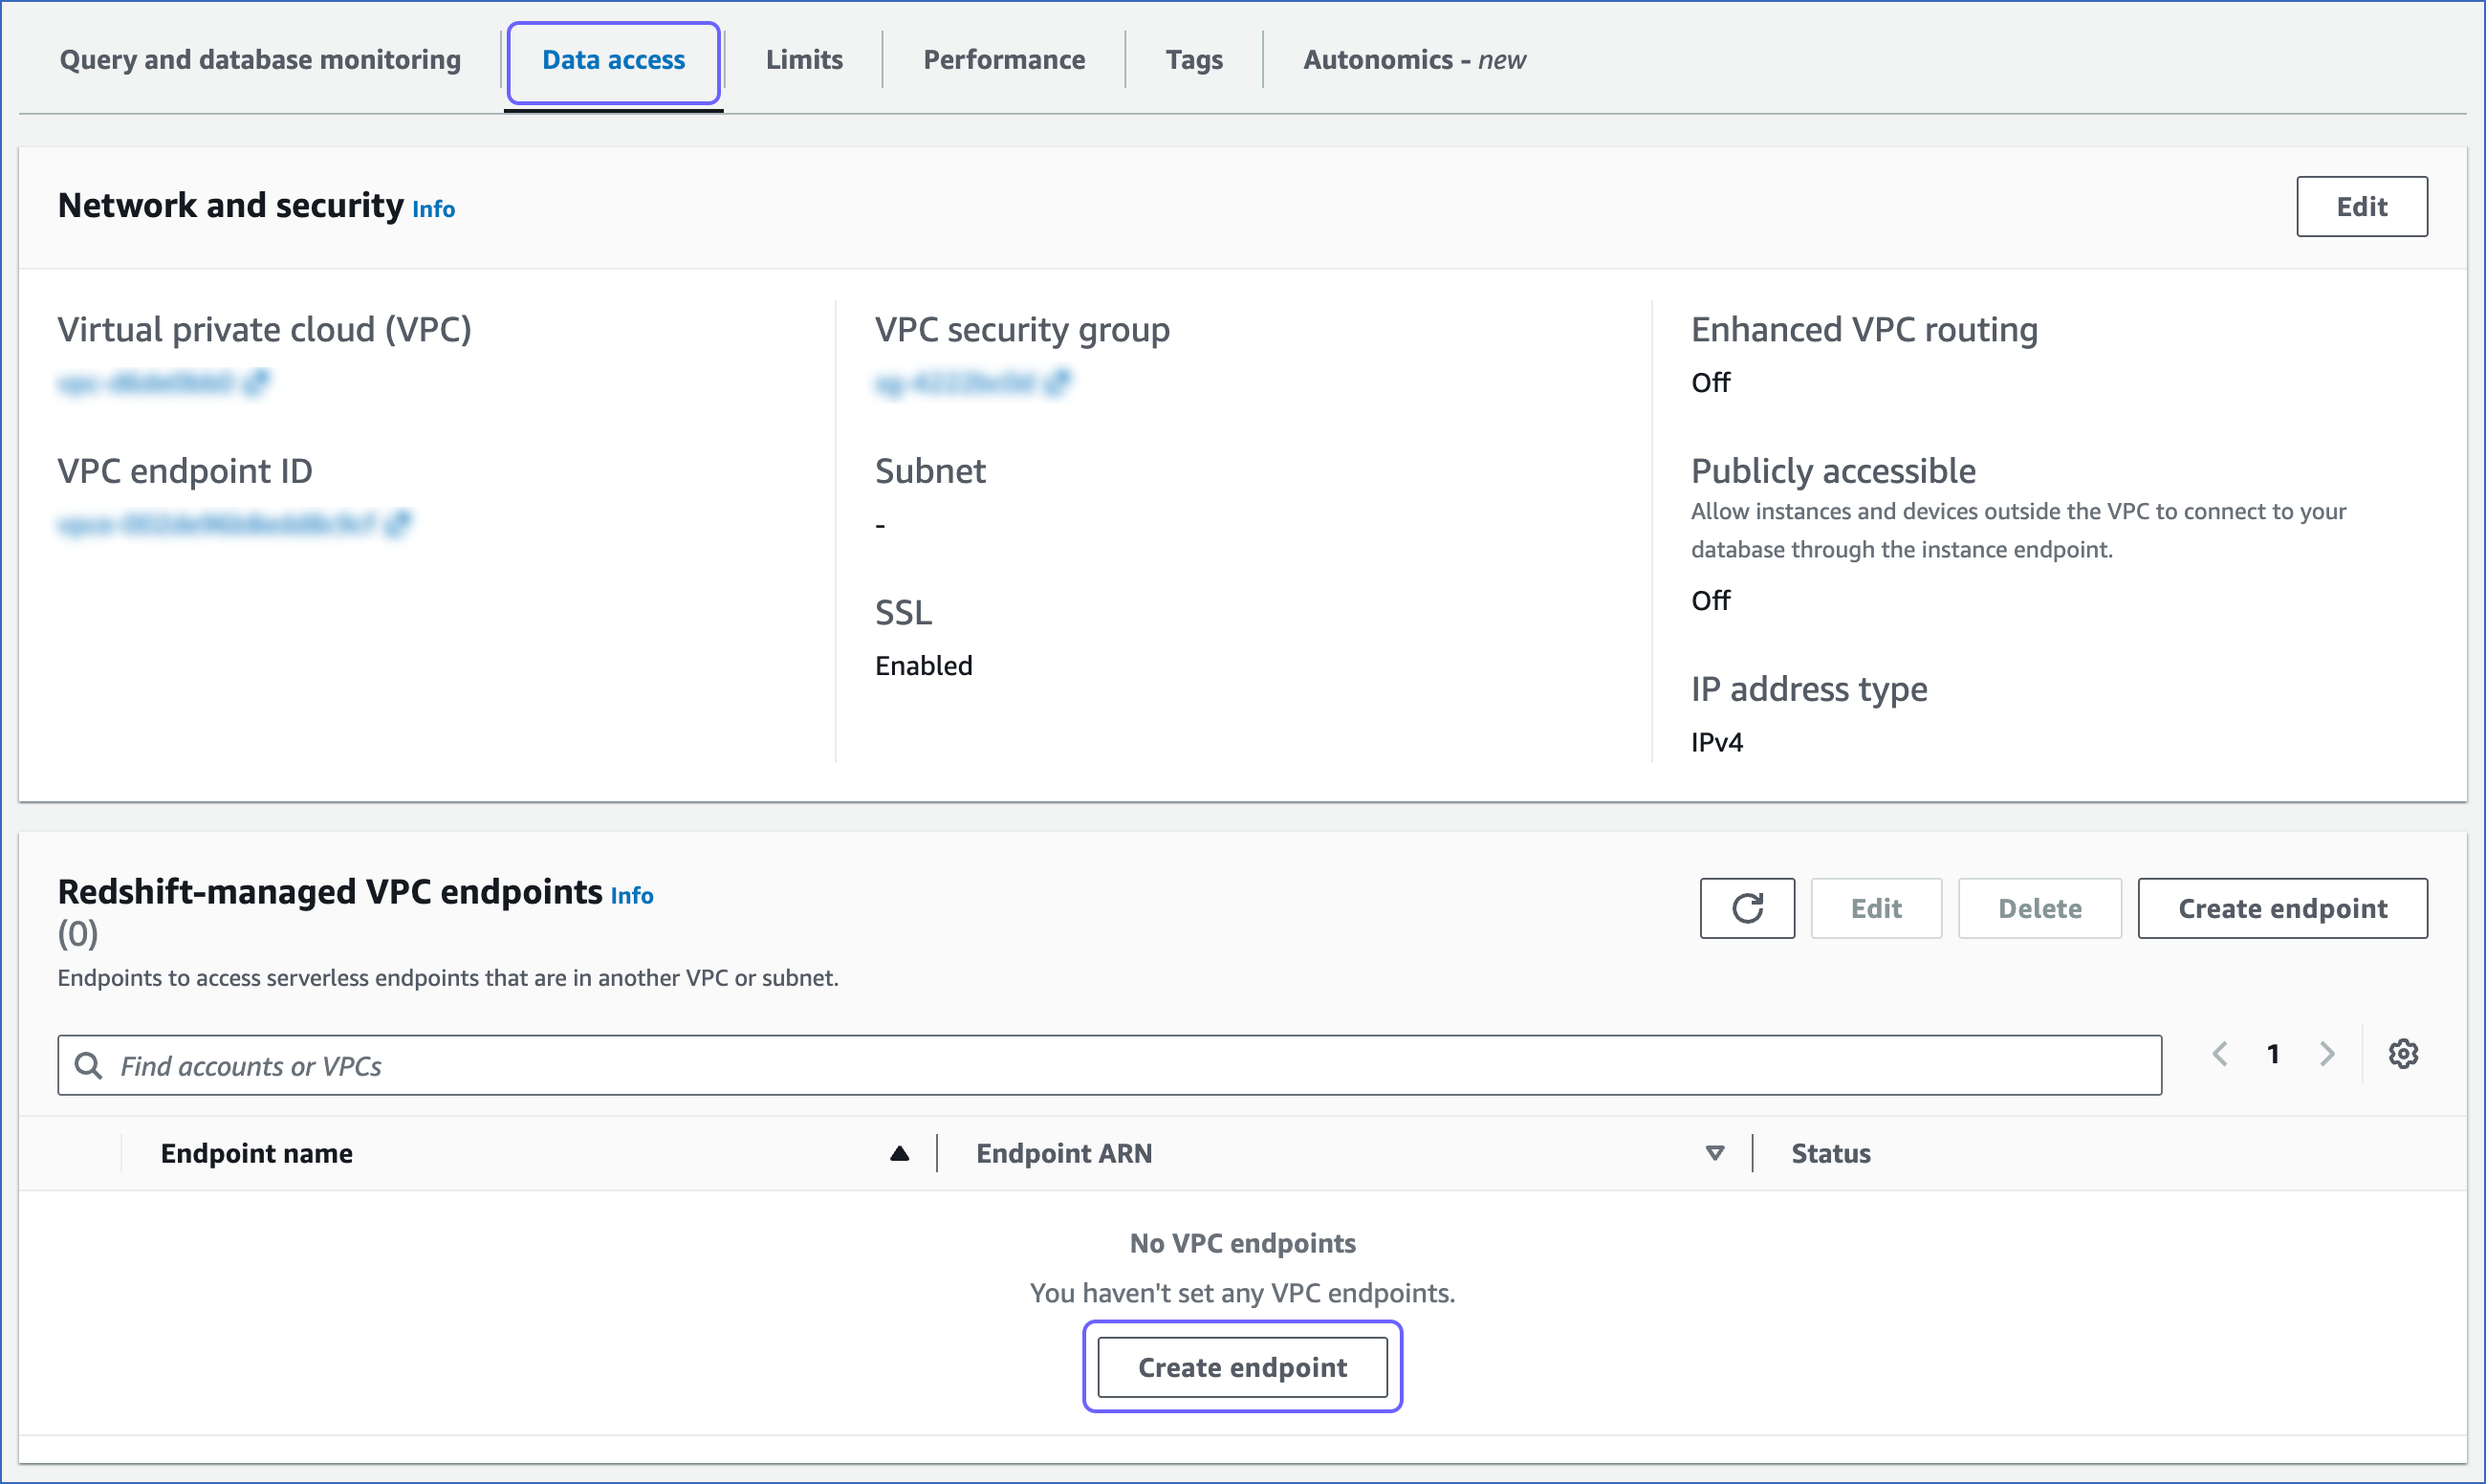This screenshot has height=1484, width=2486.
Task: Toggle the Endpoint ARN sort arrow
Action: click(1714, 1152)
